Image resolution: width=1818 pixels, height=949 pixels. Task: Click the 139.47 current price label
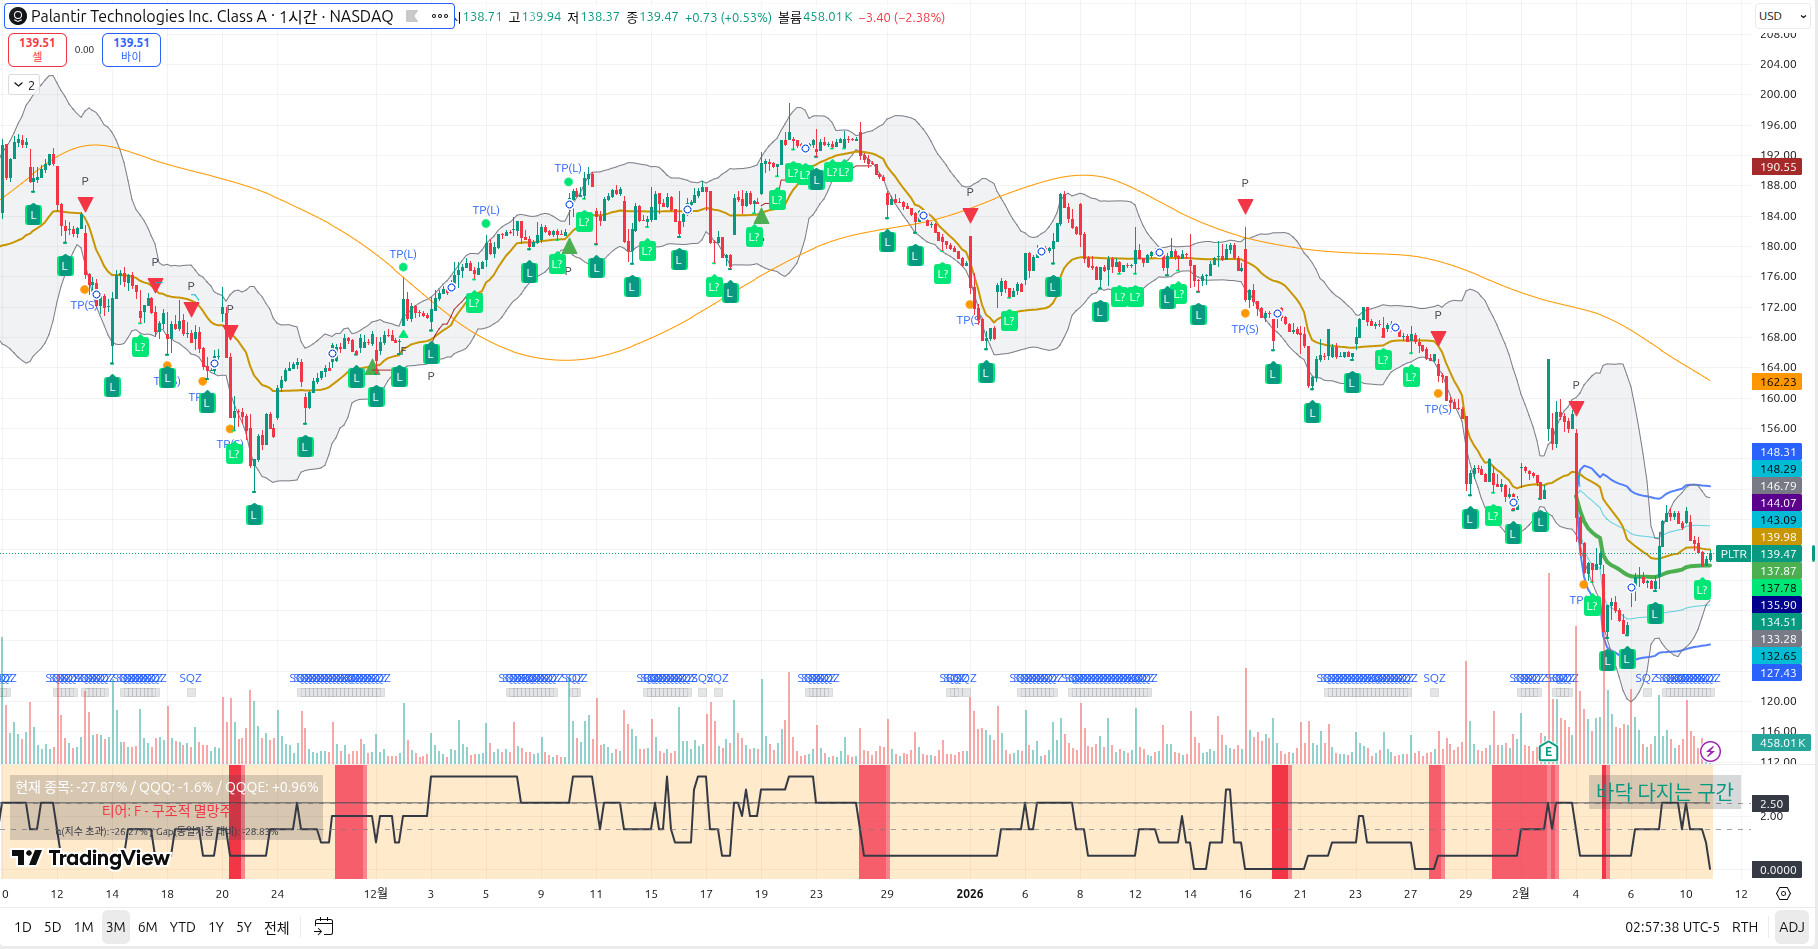pyautogui.click(x=1778, y=554)
